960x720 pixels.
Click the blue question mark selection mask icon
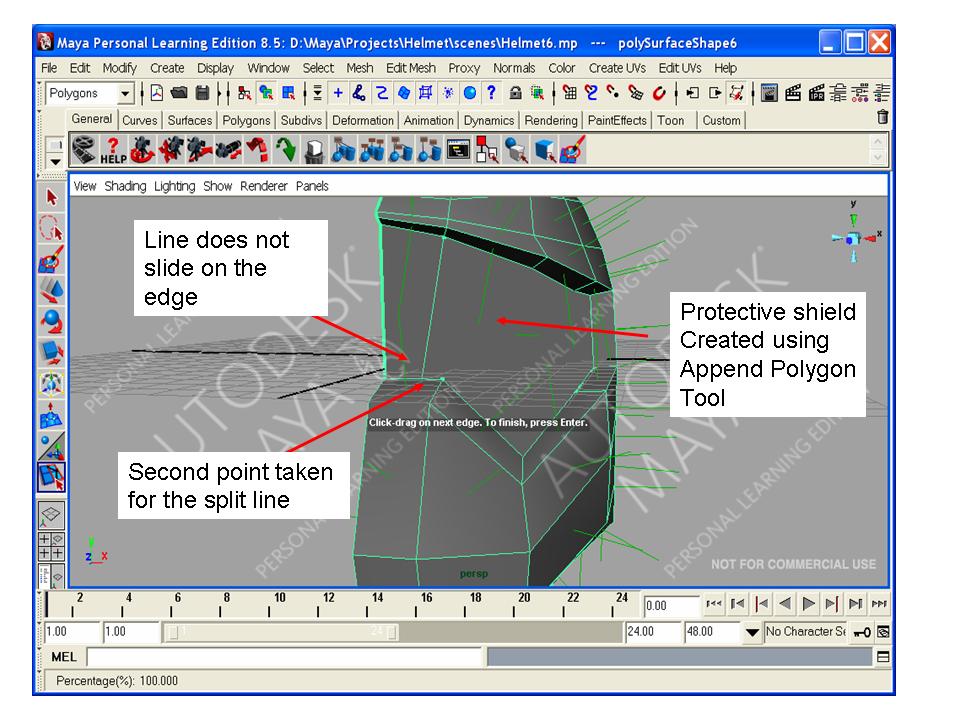point(491,93)
